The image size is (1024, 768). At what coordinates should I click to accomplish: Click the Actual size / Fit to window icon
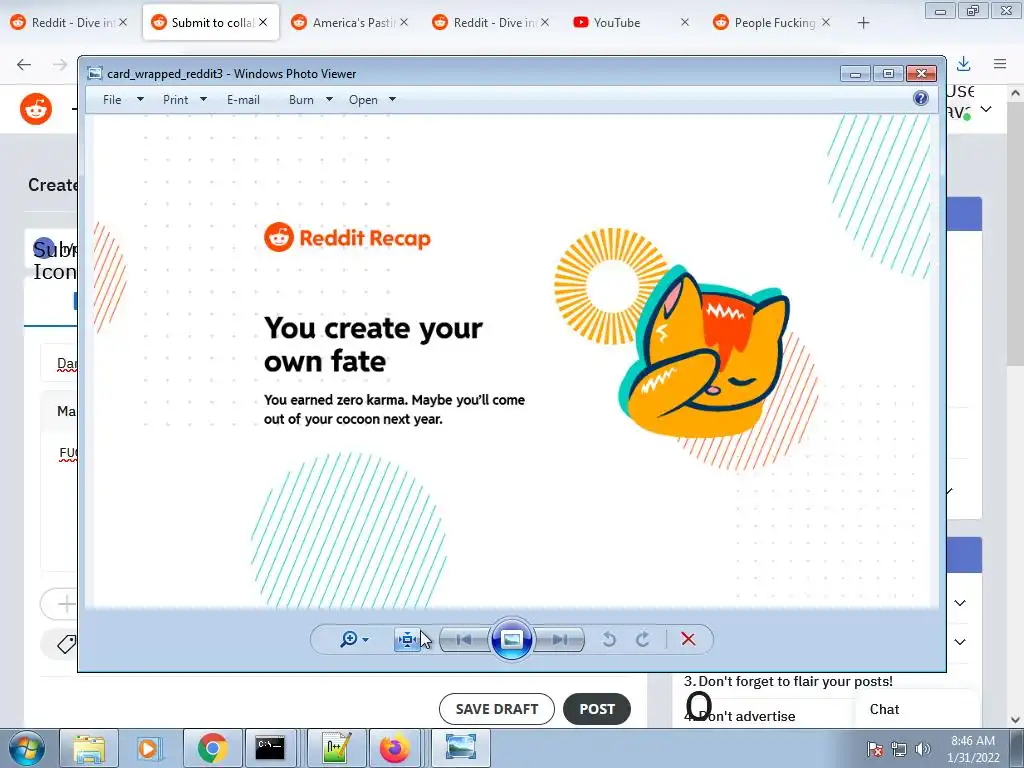click(408, 639)
